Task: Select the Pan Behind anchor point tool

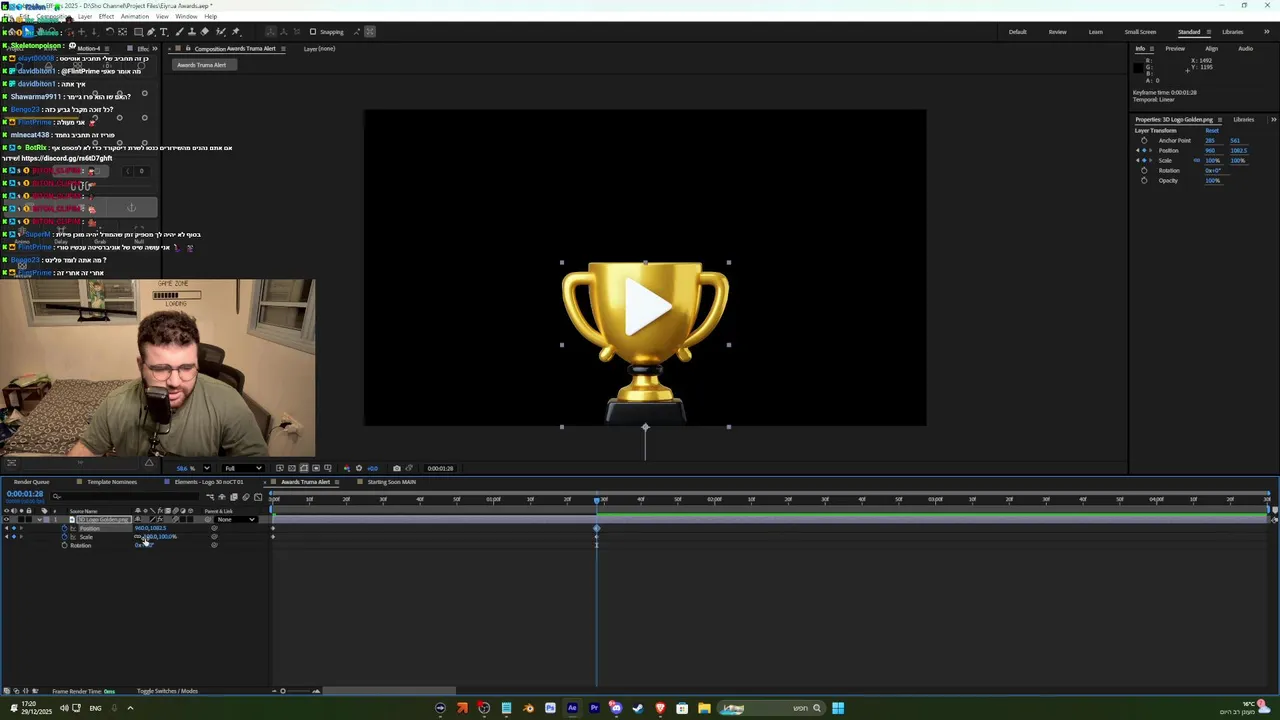Action: tap(122, 32)
